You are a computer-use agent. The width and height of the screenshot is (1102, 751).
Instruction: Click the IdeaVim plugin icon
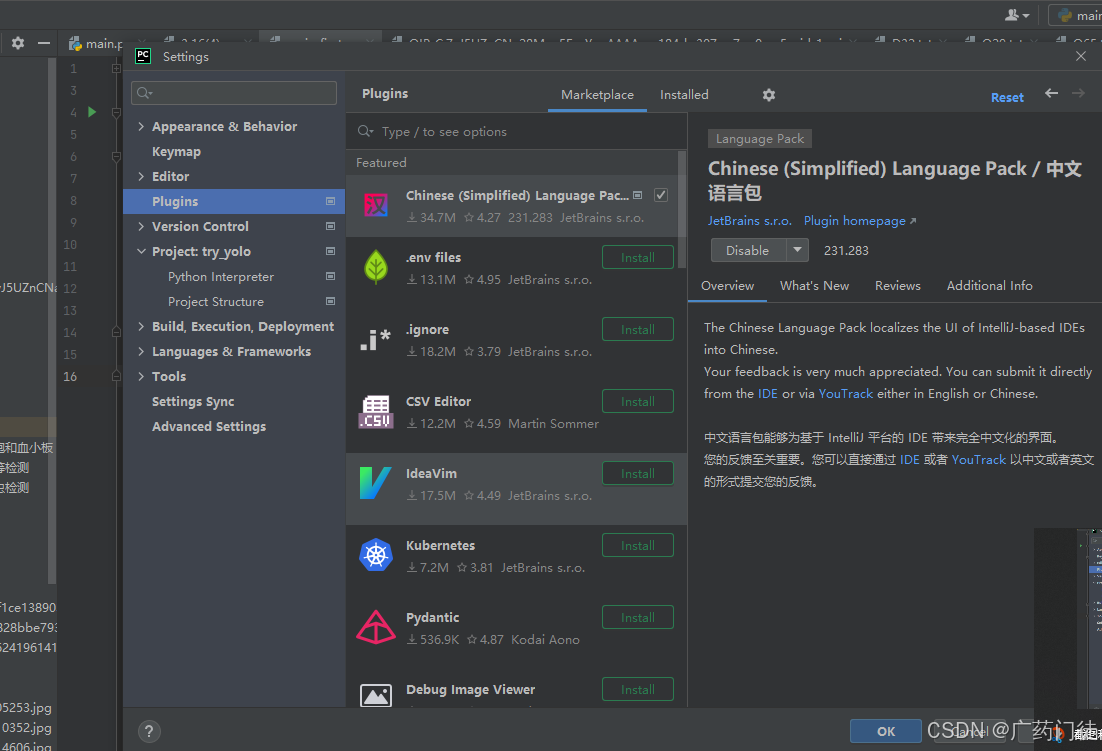pyautogui.click(x=376, y=483)
